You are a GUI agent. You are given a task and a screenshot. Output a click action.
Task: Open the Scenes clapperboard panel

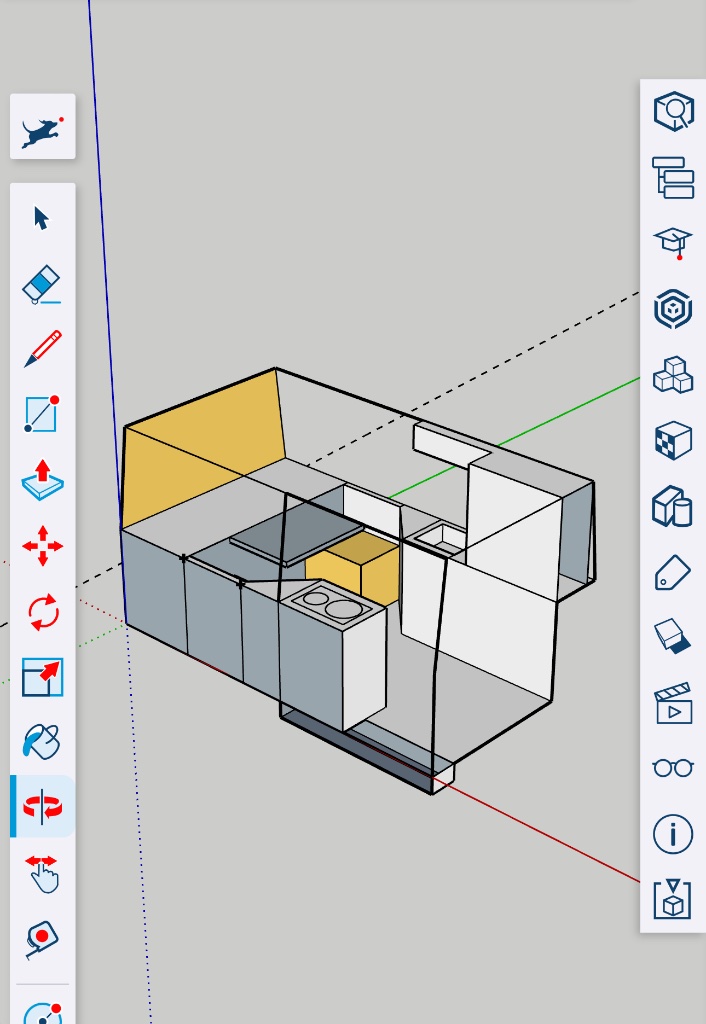(x=673, y=703)
